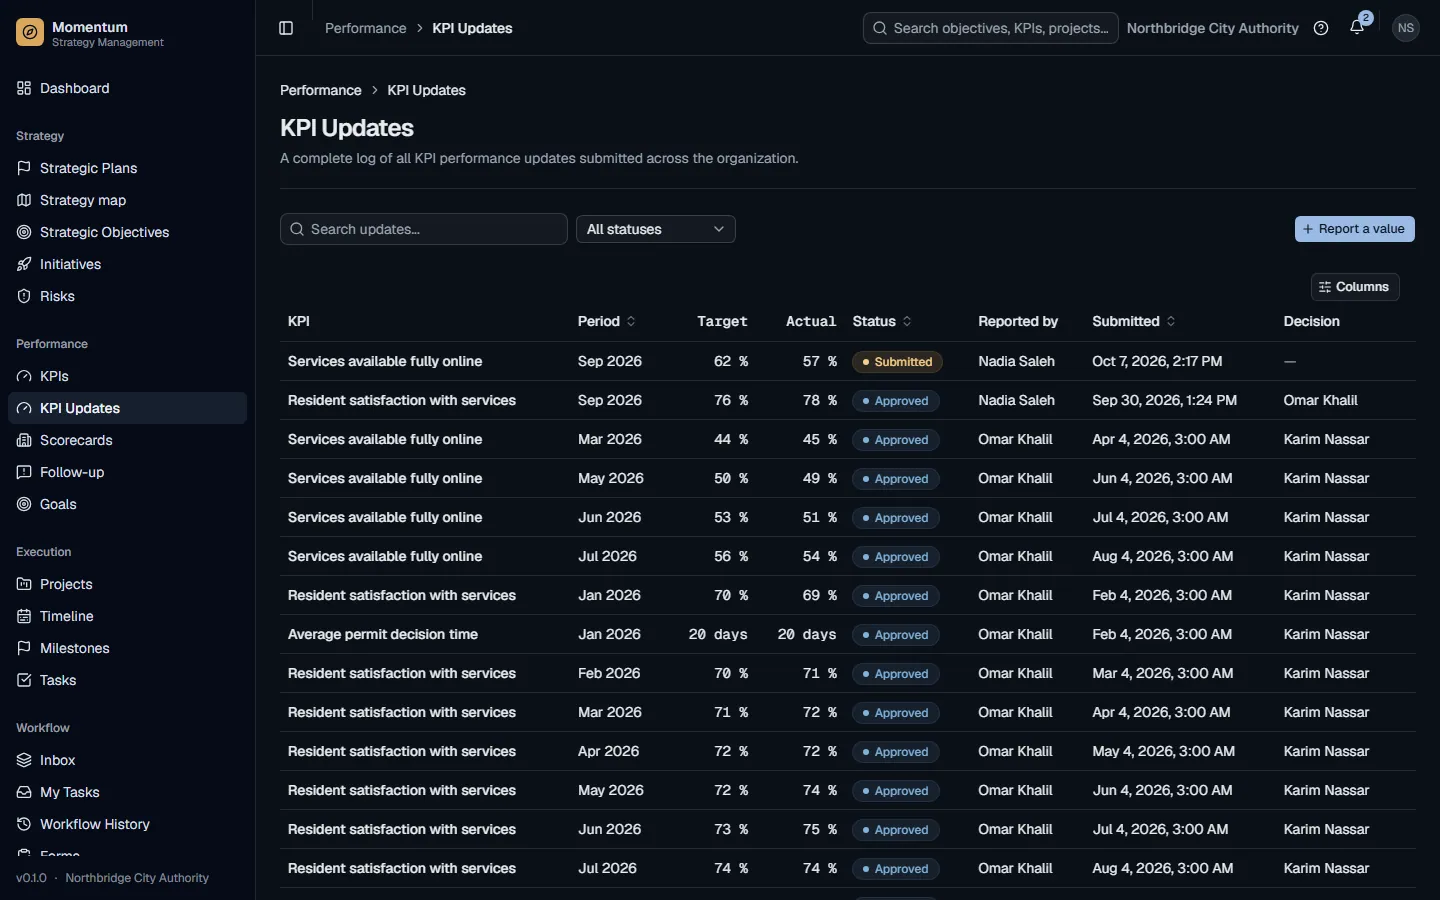Click the Dashboard grid icon
Screen dimensions: 1440x900
(24, 88)
